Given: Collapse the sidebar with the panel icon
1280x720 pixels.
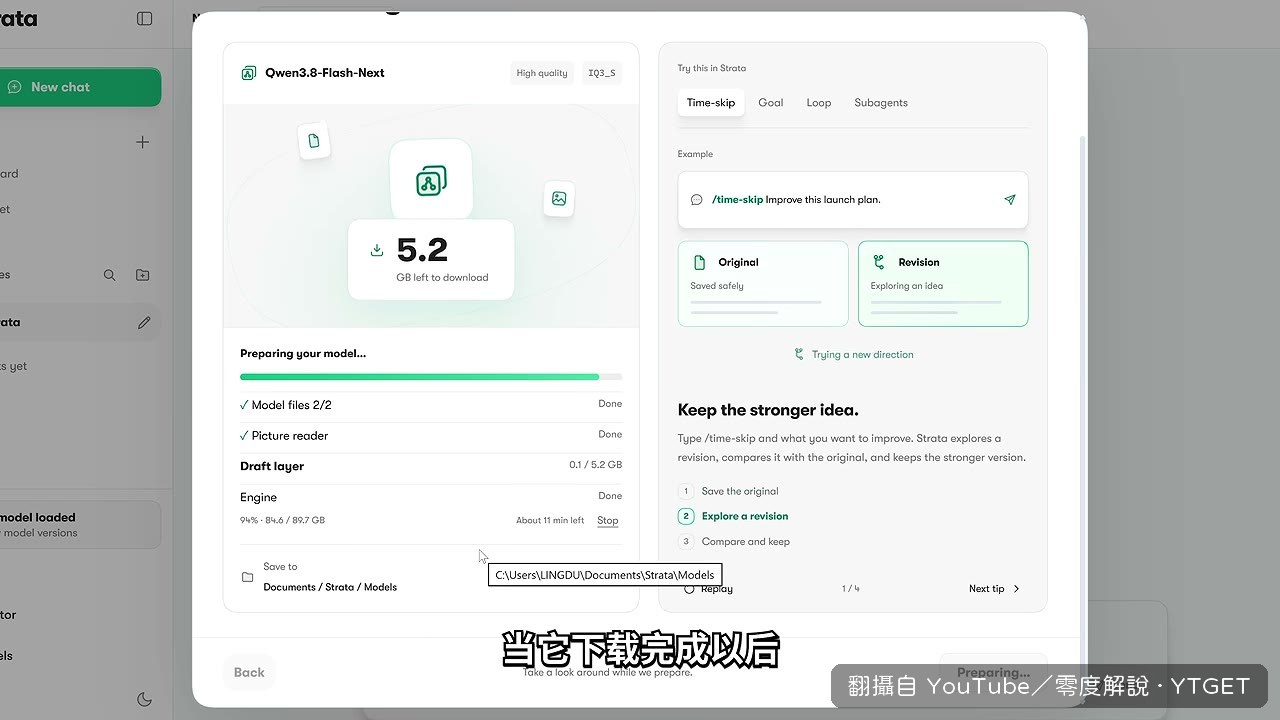Looking at the screenshot, I should click(145, 19).
